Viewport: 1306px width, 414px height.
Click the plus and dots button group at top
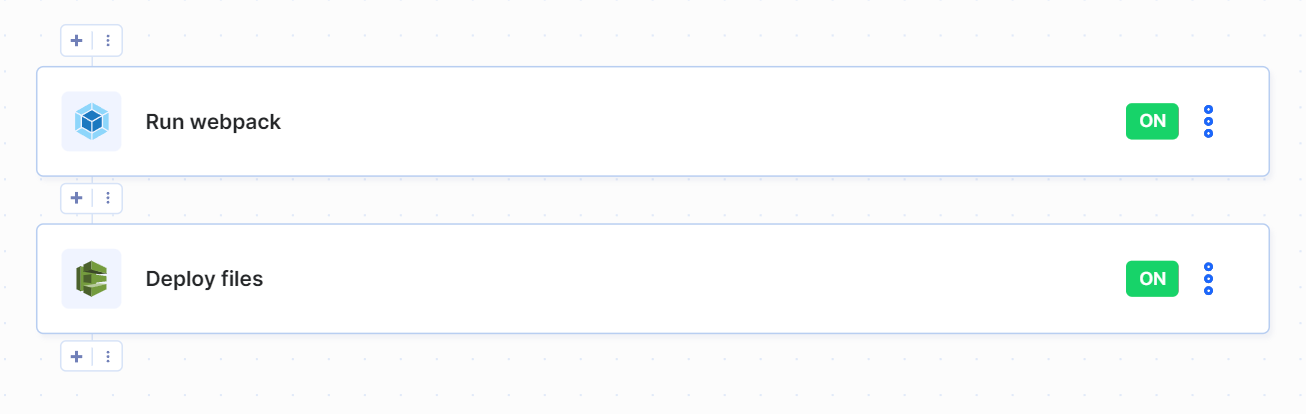pos(92,41)
